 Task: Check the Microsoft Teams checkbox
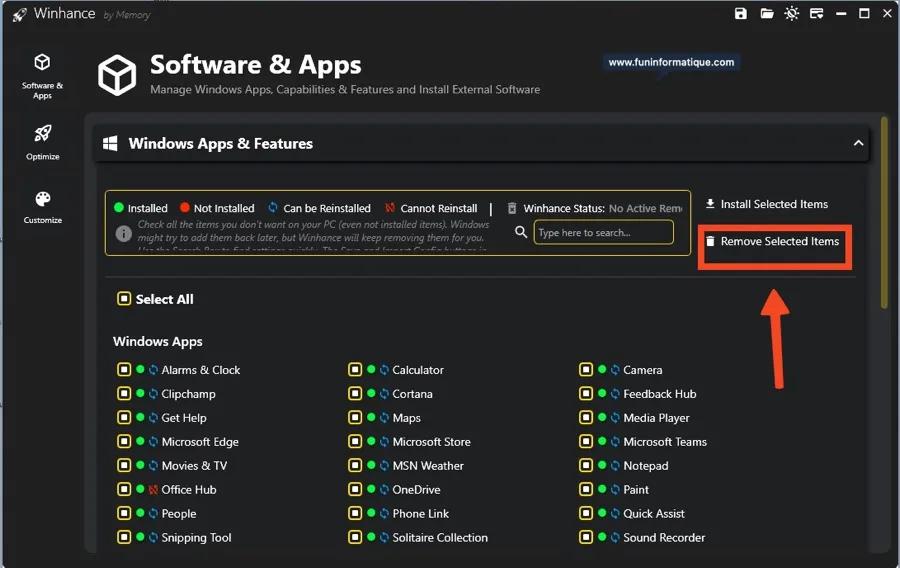pyautogui.click(x=585, y=441)
